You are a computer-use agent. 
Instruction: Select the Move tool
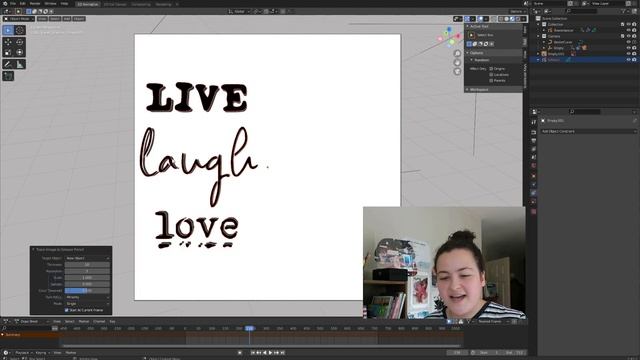click(8, 42)
